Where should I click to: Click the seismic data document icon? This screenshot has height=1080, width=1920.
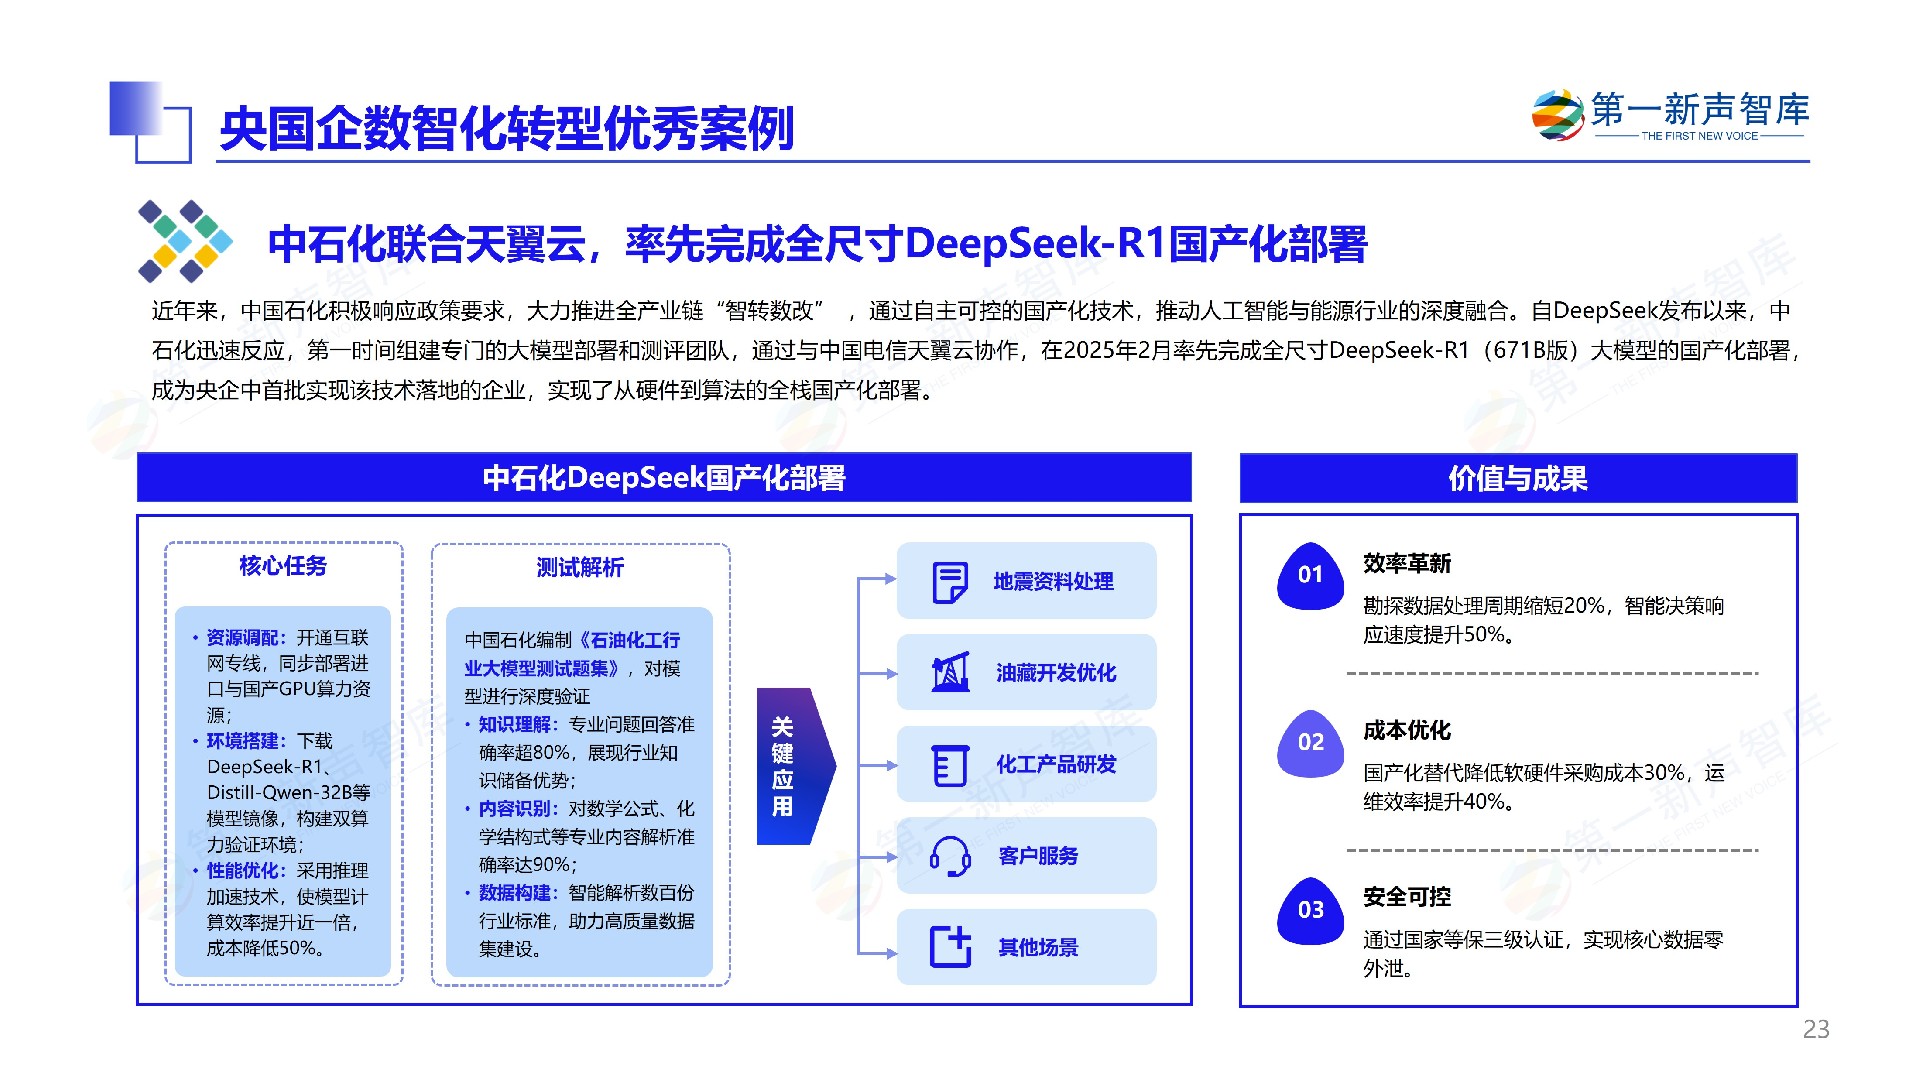949,582
